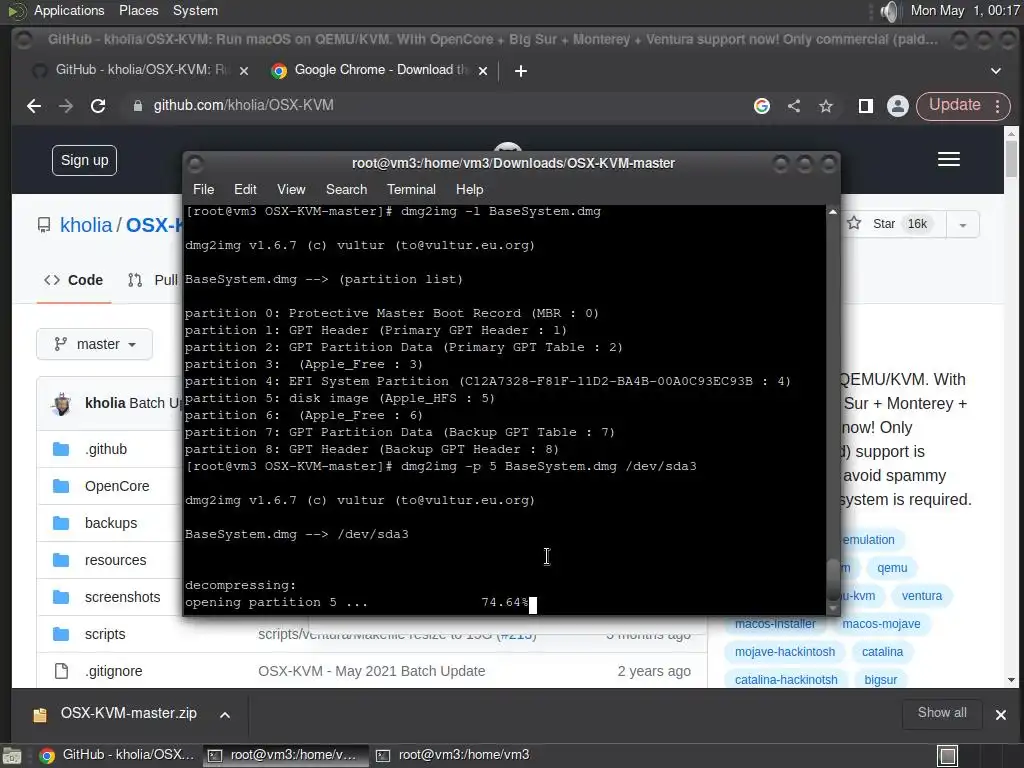This screenshot has width=1024, height=768.
Task: Click the mojave-hackintosh topic tag
Action: coord(785,652)
